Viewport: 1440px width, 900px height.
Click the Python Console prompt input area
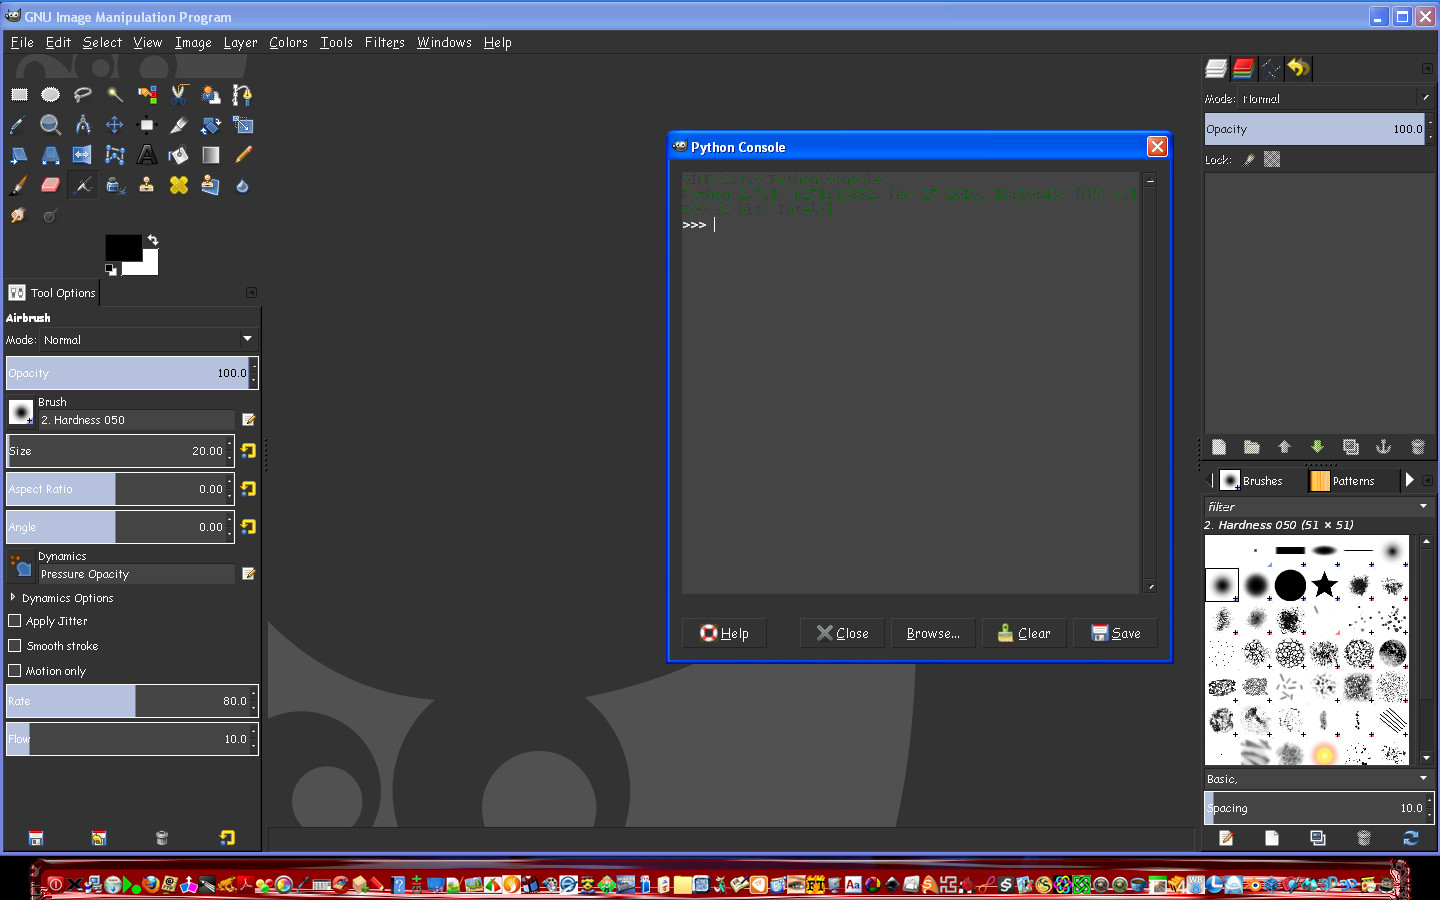910,383
